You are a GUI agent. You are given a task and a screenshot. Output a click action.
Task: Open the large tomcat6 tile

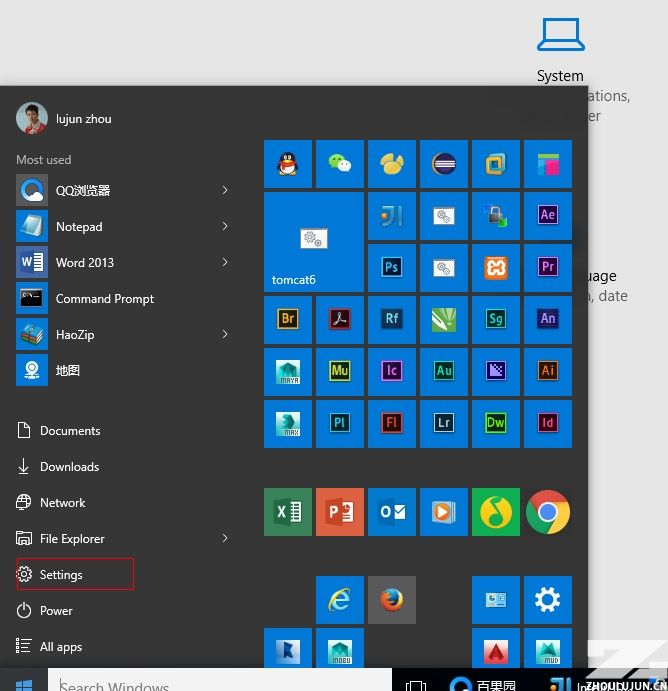tap(314, 242)
